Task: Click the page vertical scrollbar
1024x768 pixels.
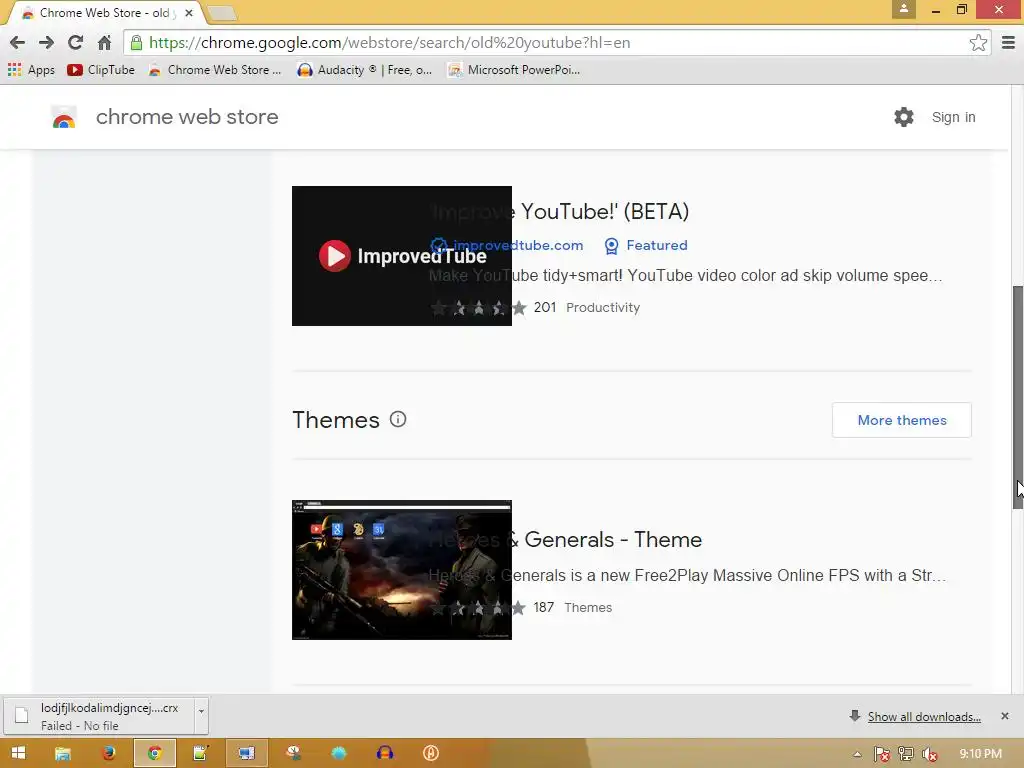Action: 1017,397
